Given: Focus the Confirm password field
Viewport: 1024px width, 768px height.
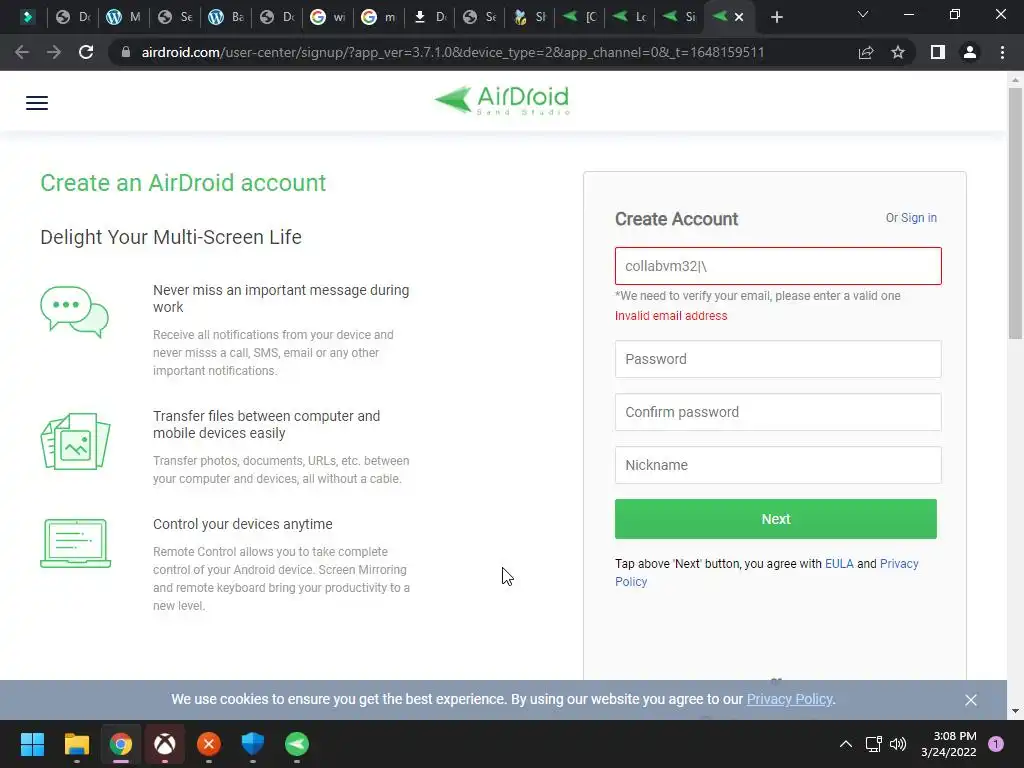Looking at the screenshot, I should 778,412.
